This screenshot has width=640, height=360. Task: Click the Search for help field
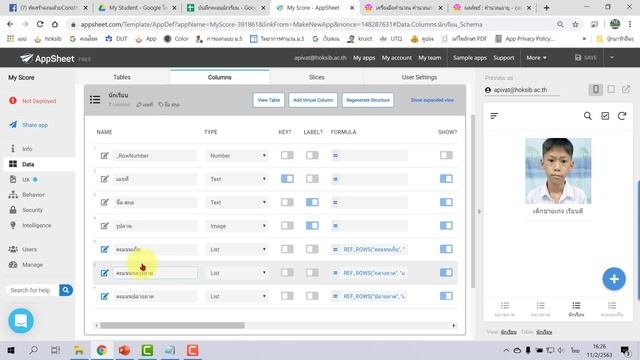pos(33,290)
